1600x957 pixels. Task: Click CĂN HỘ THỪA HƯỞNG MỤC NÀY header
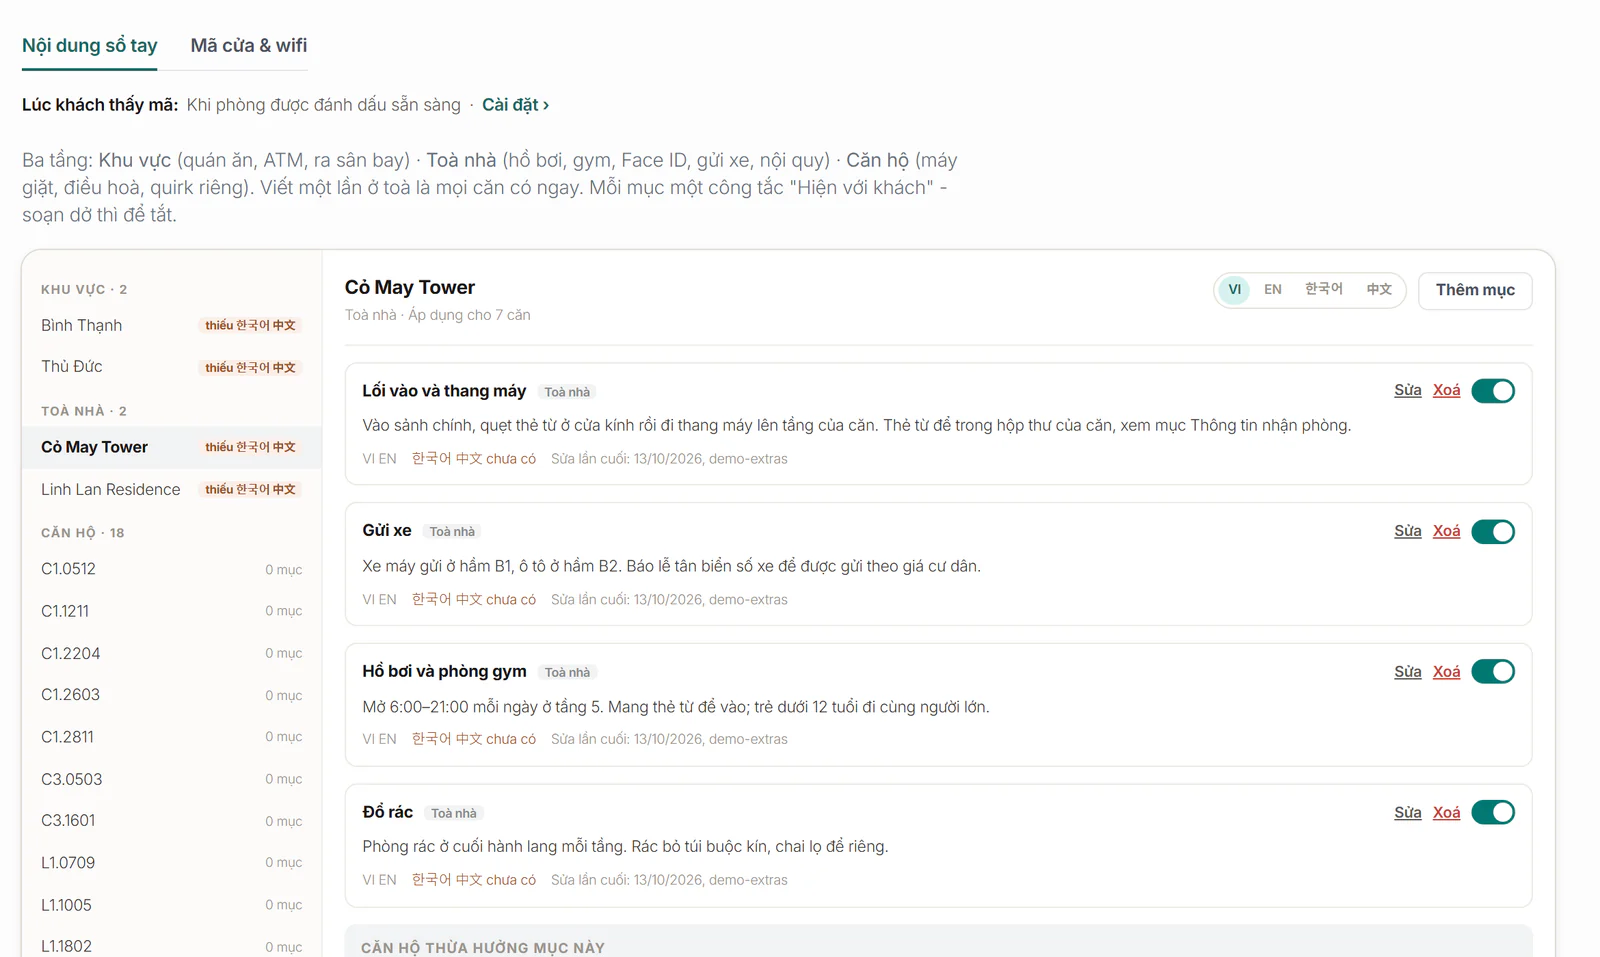click(x=483, y=947)
